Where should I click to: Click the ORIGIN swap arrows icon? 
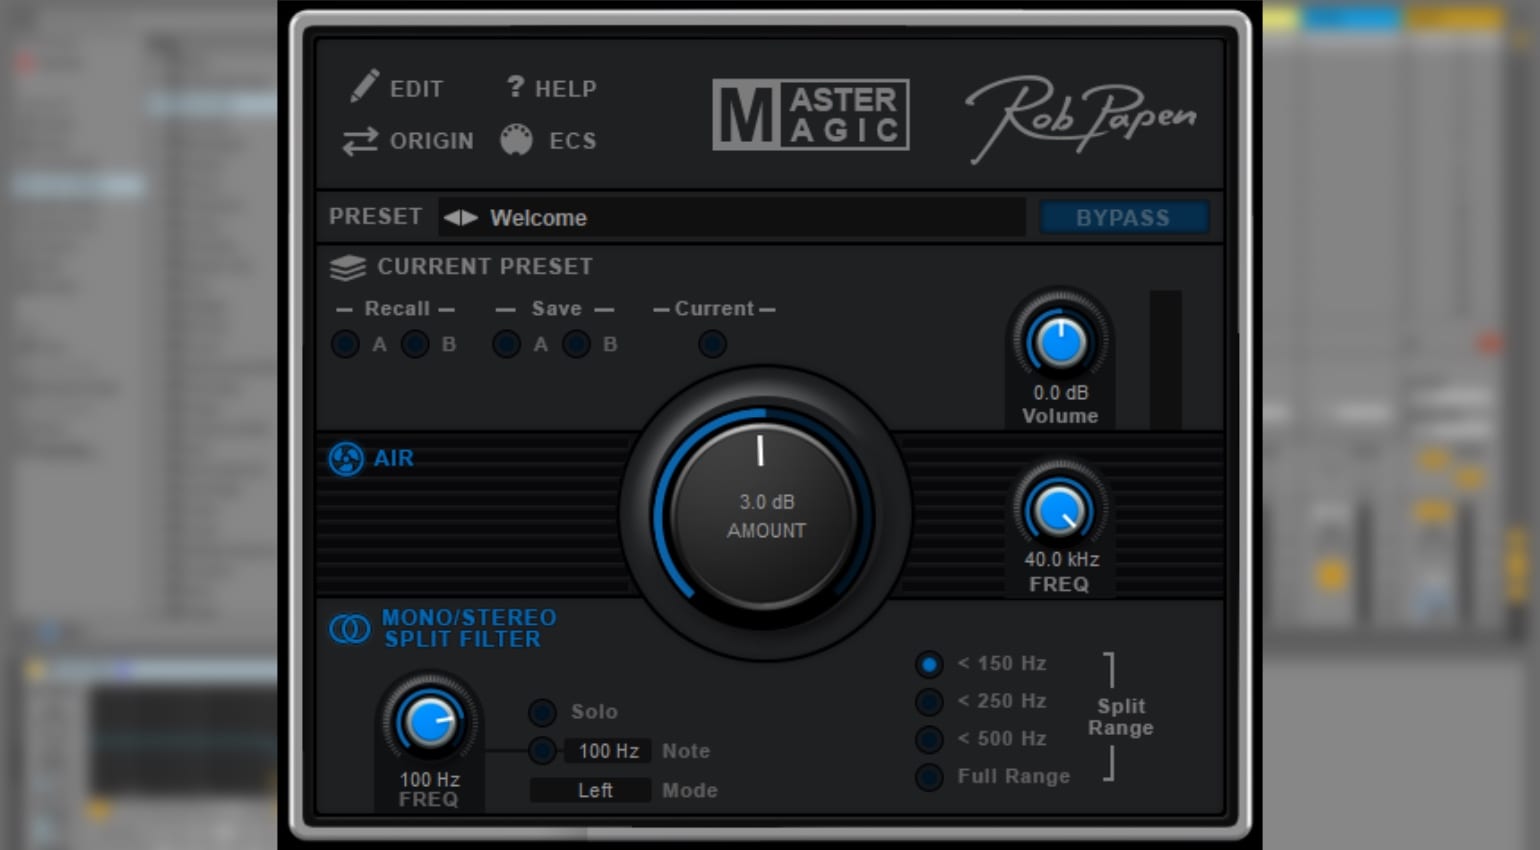click(360, 141)
